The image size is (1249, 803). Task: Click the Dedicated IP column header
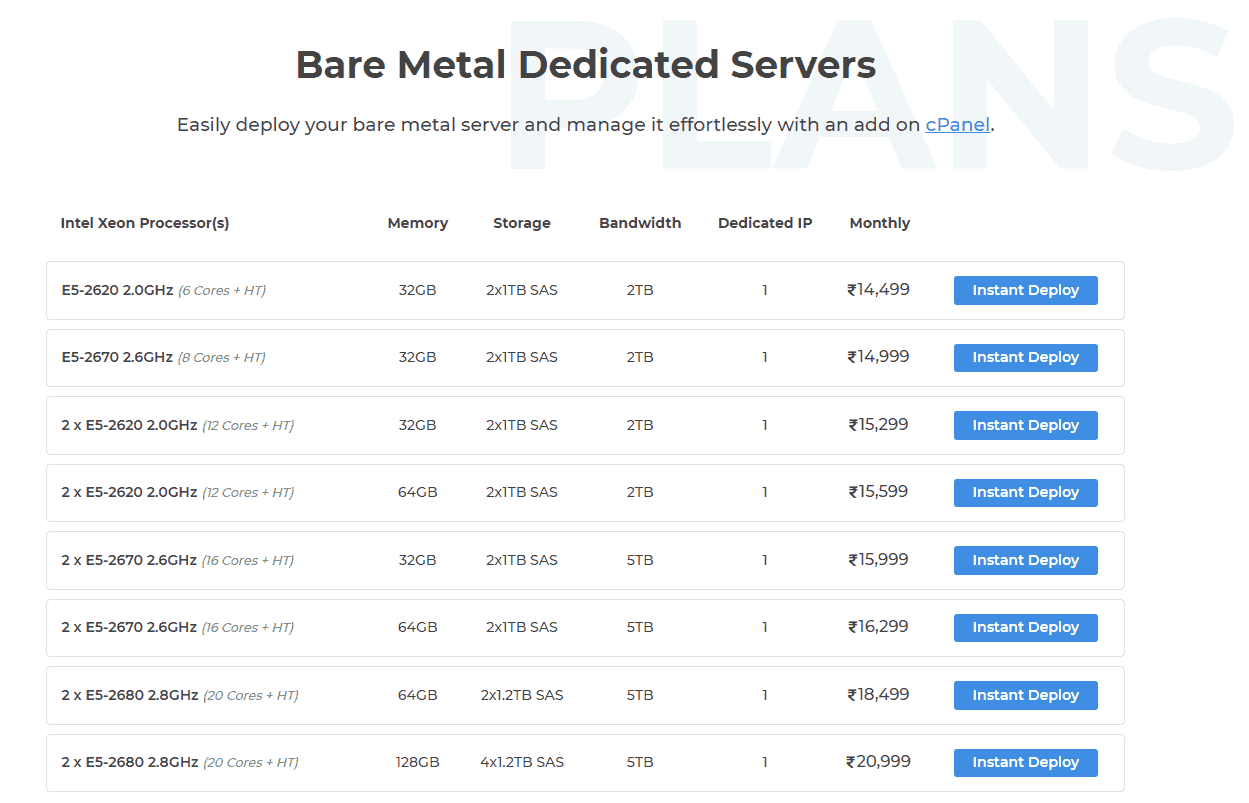[765, 223]
